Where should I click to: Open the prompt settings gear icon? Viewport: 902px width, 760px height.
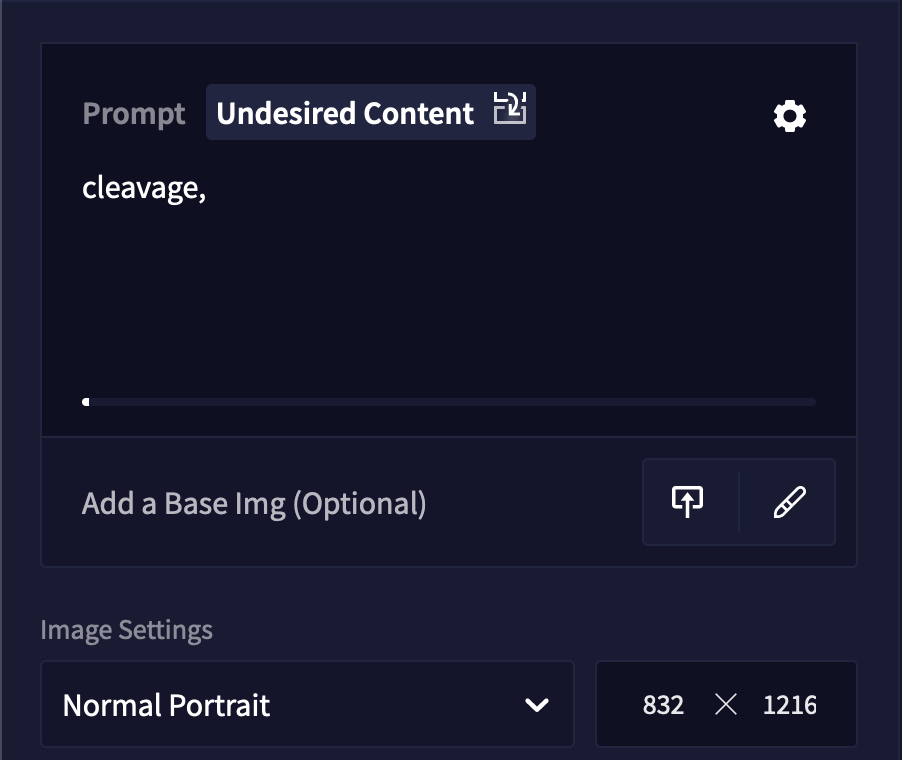coord(790,116)
